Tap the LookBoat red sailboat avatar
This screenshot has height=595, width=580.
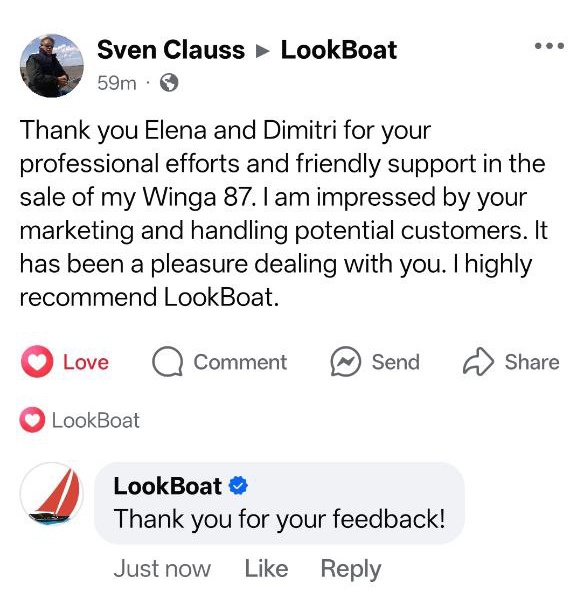(52, 494)
